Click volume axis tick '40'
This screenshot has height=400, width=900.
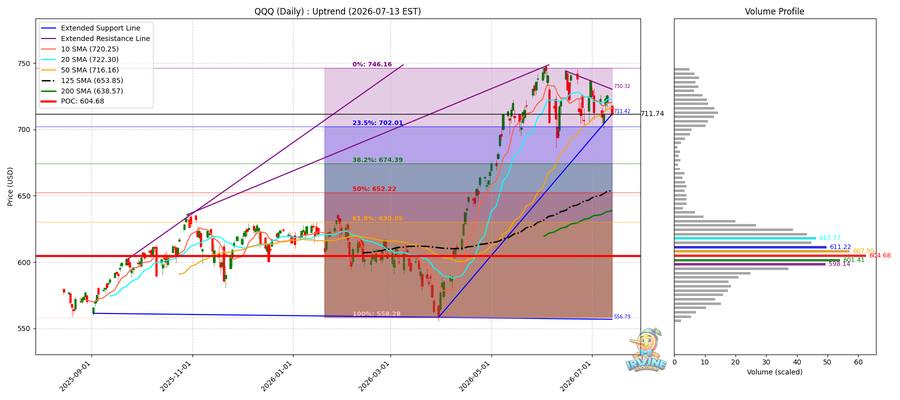797,362
